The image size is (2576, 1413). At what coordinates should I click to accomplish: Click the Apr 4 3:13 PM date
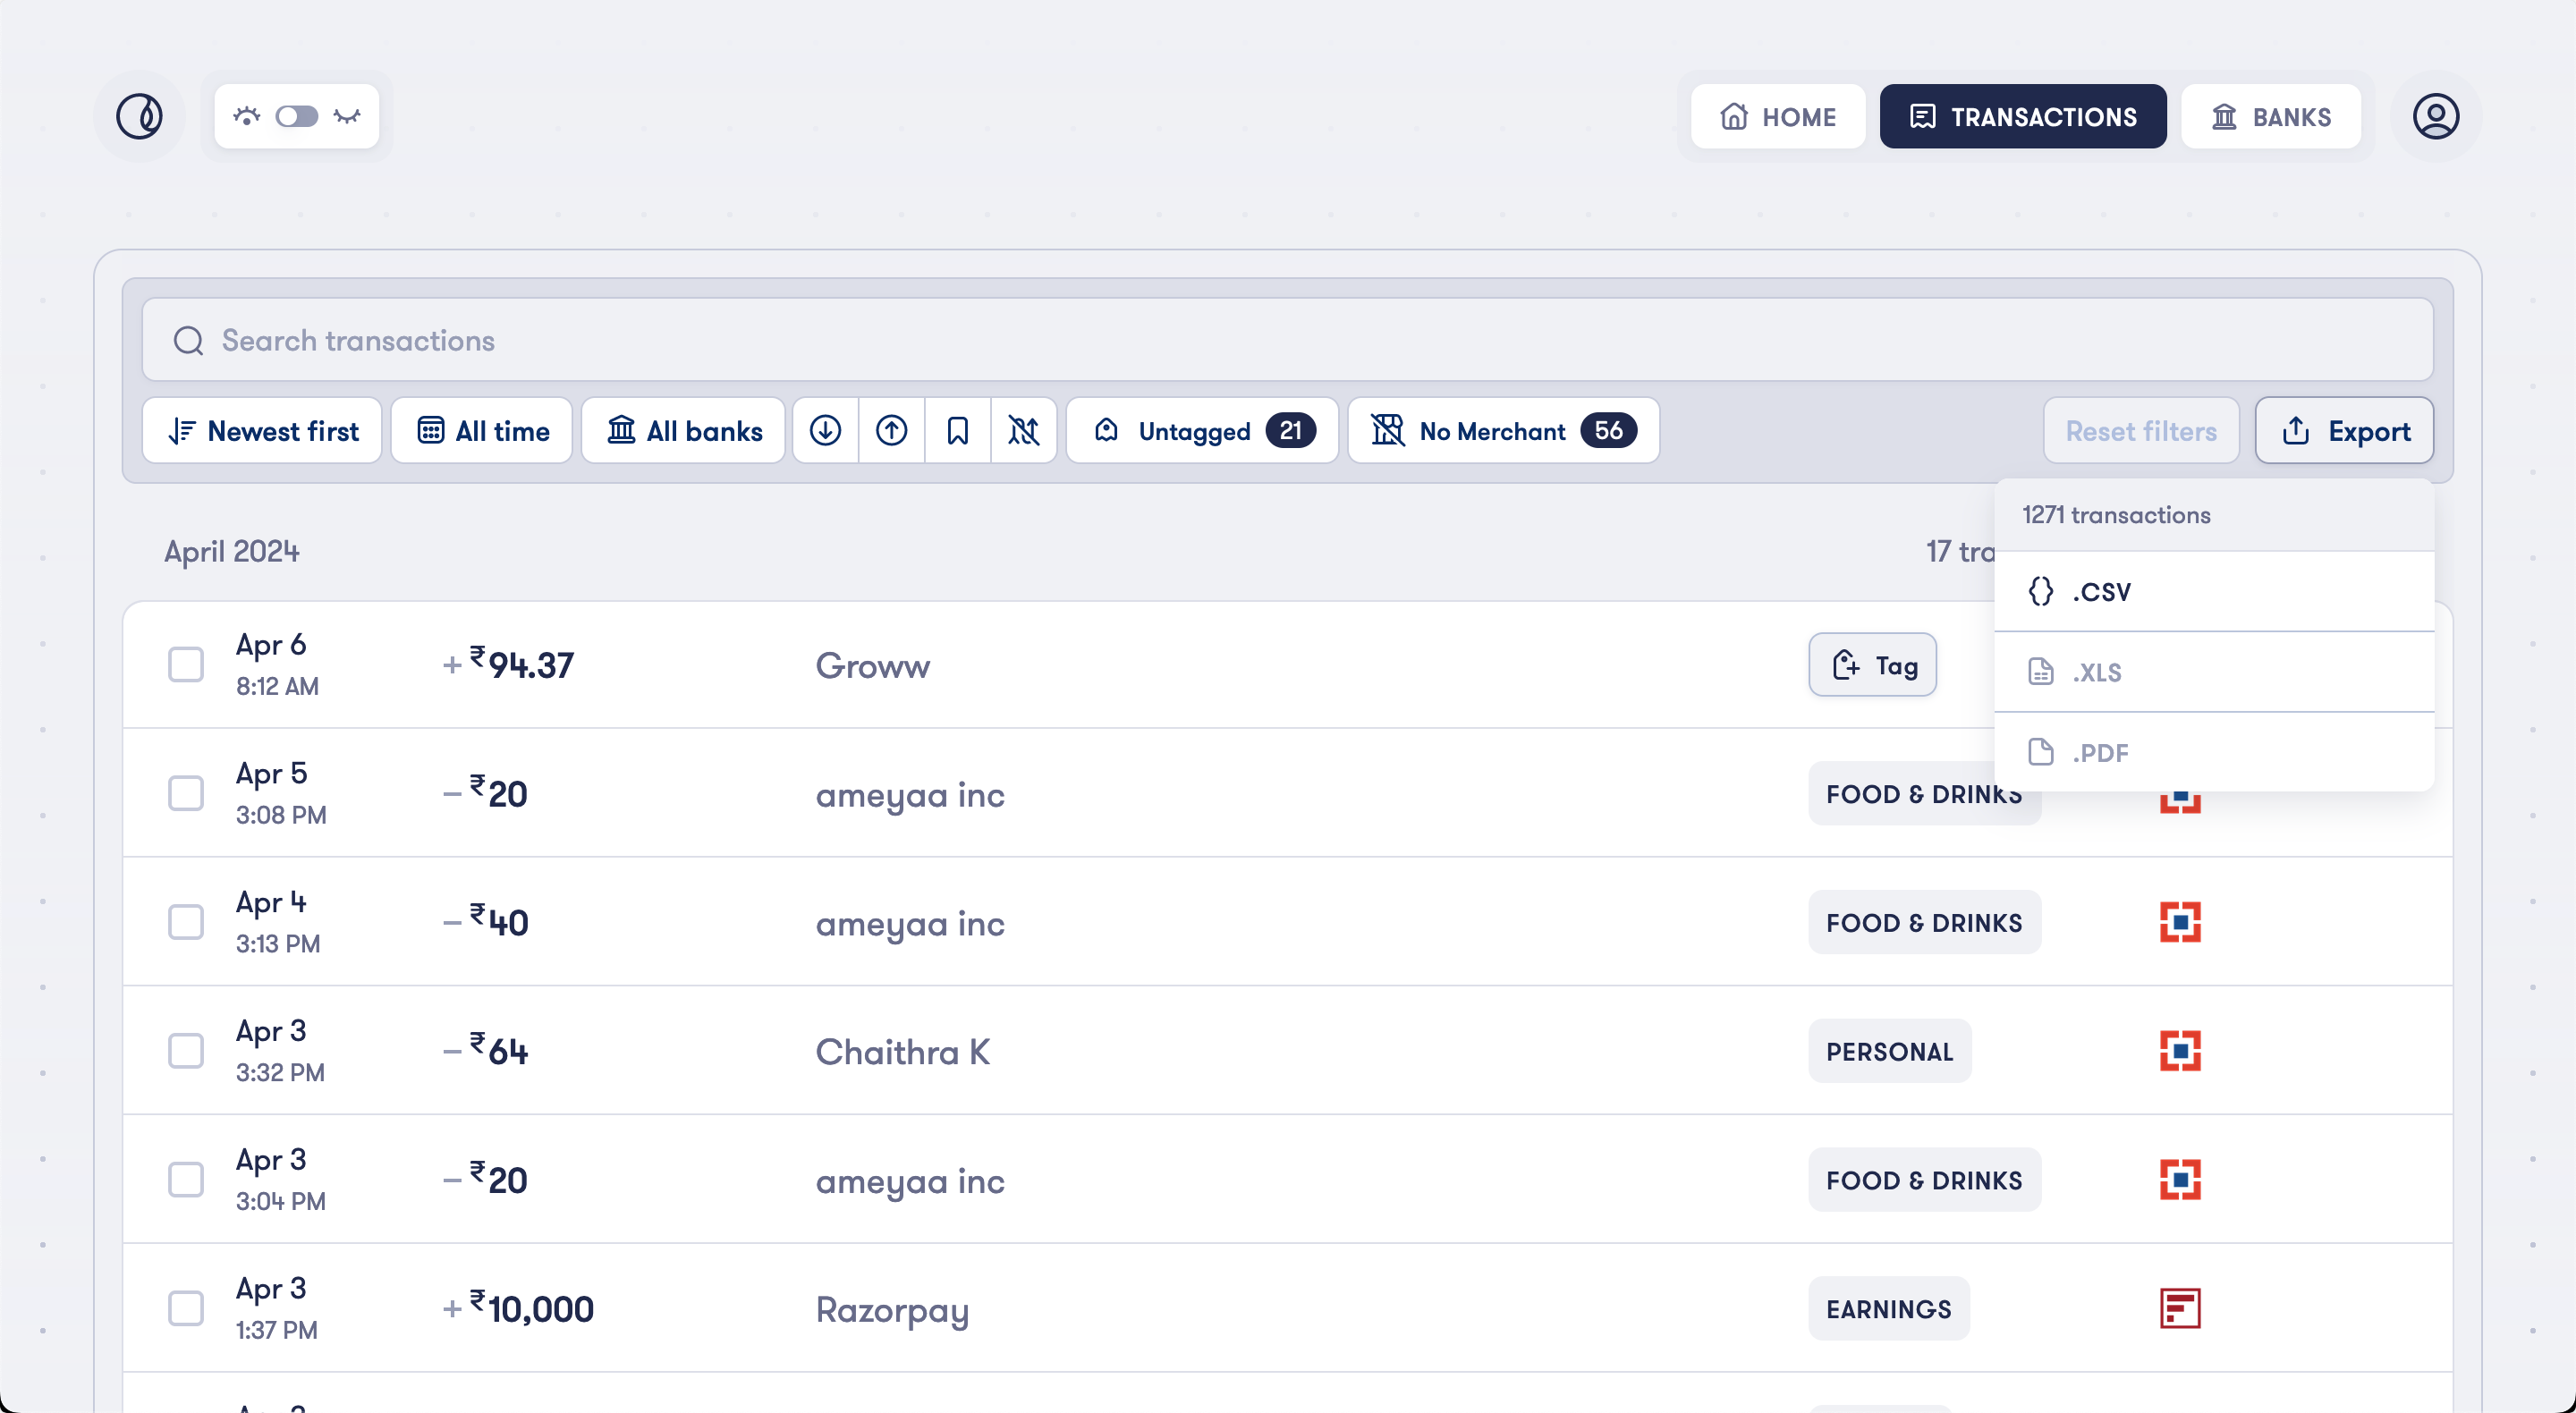[x=278, y=922]
